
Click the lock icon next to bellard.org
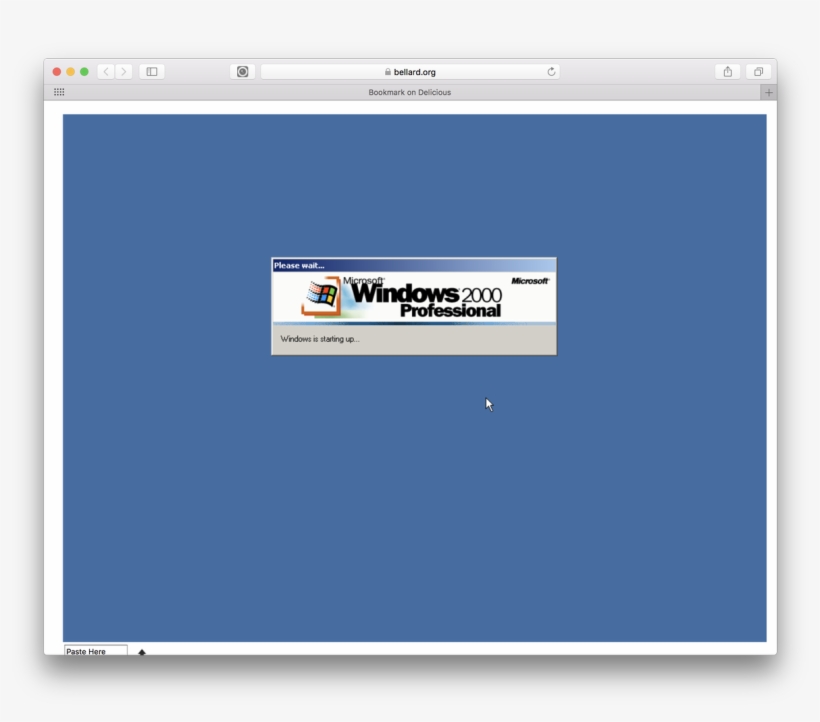coord(388,72)
